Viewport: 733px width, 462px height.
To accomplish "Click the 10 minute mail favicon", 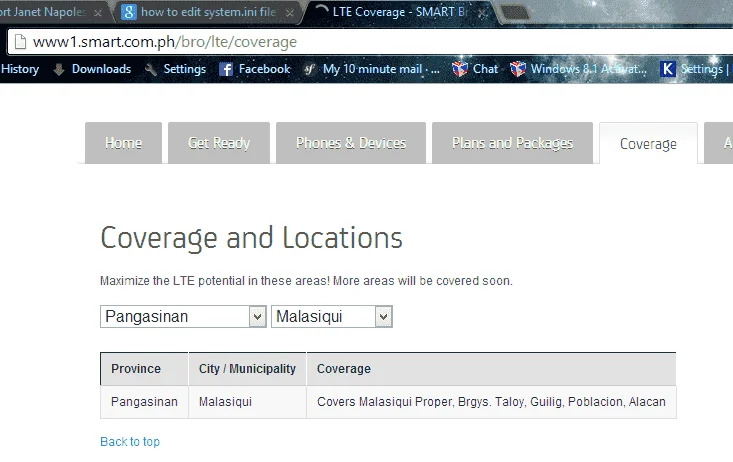I will pos(309,69).
